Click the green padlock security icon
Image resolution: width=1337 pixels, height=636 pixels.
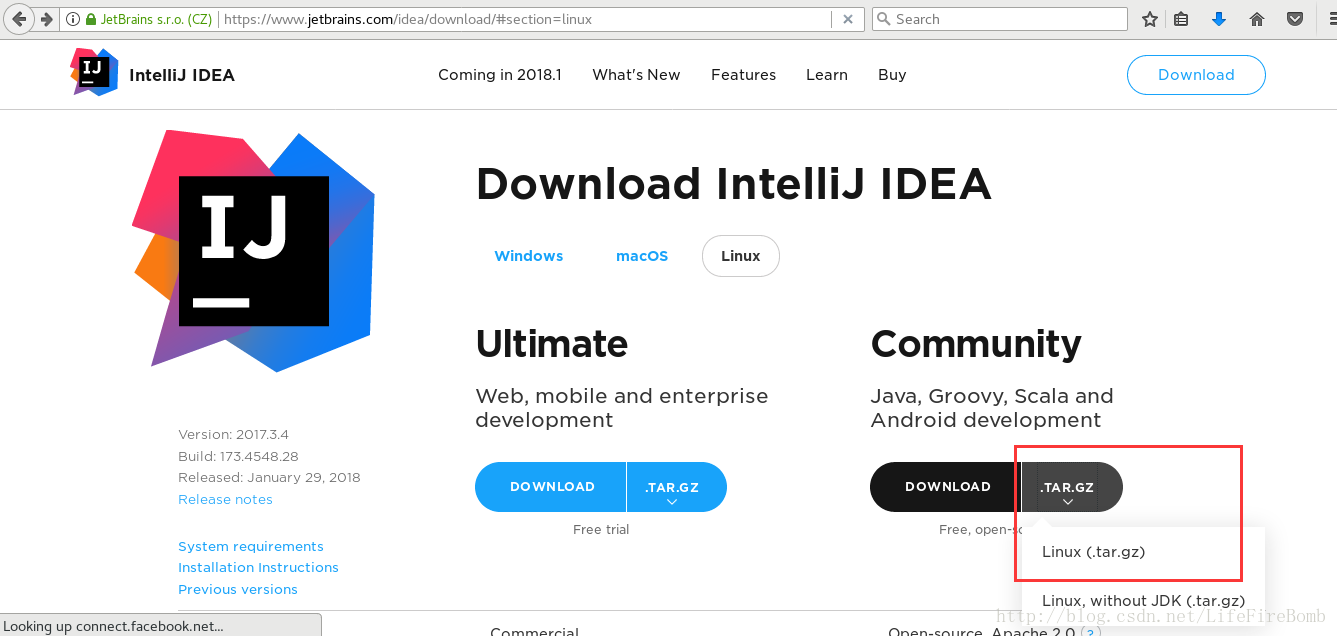click(91, 19)
